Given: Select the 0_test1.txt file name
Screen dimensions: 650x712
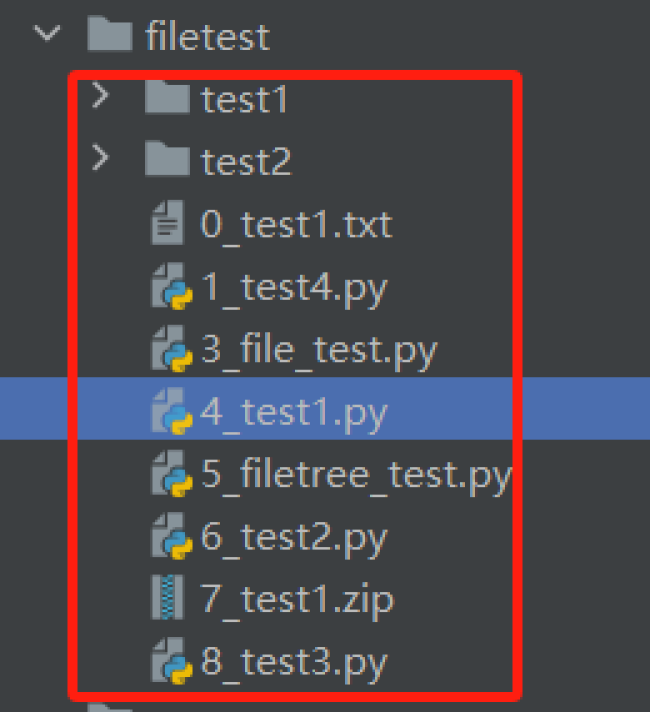Looking at the screenshot, I should [x=296, y=225].
